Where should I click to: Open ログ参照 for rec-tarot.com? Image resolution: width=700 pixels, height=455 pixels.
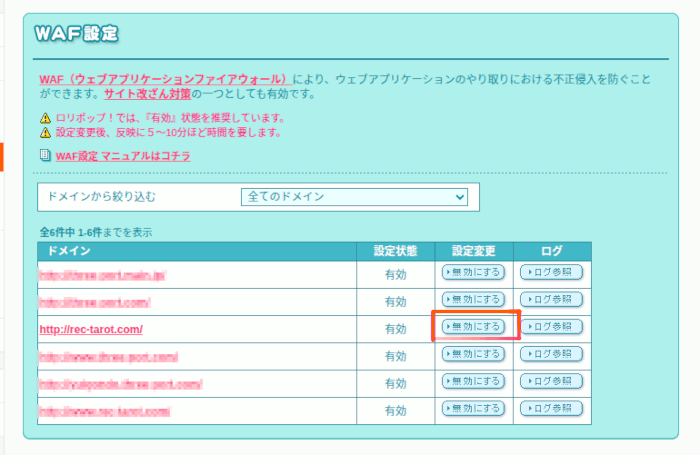pyautogui.click(x=551, y=327)
